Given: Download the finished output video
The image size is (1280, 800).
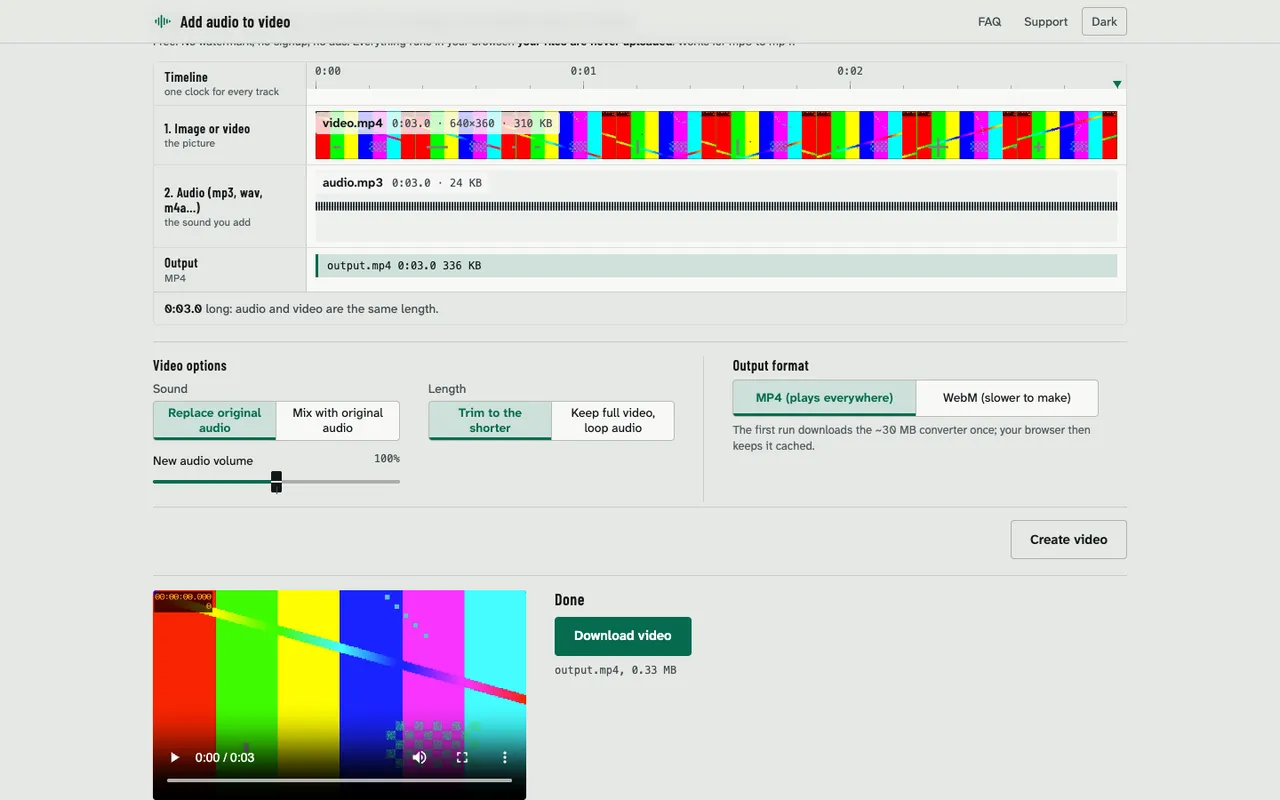Looking at the screenshot, I should [x=623, y=636].
